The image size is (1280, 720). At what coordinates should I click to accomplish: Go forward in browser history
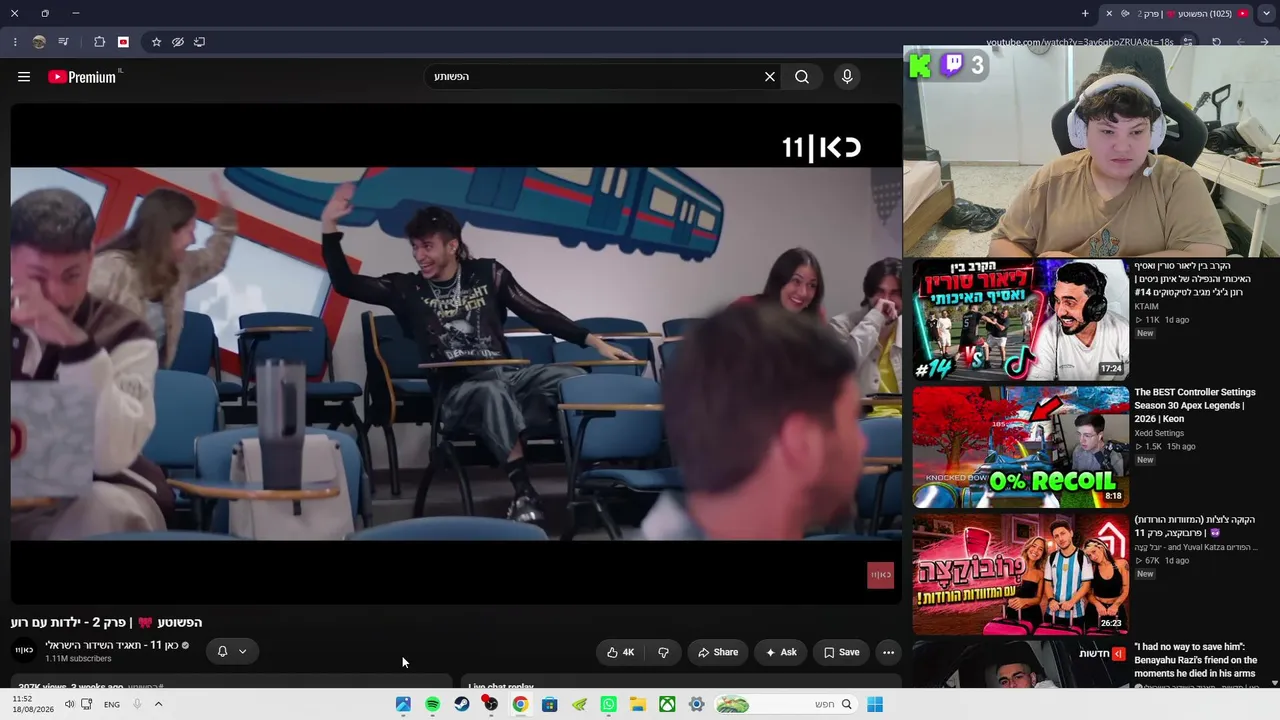coord(1241,42)
